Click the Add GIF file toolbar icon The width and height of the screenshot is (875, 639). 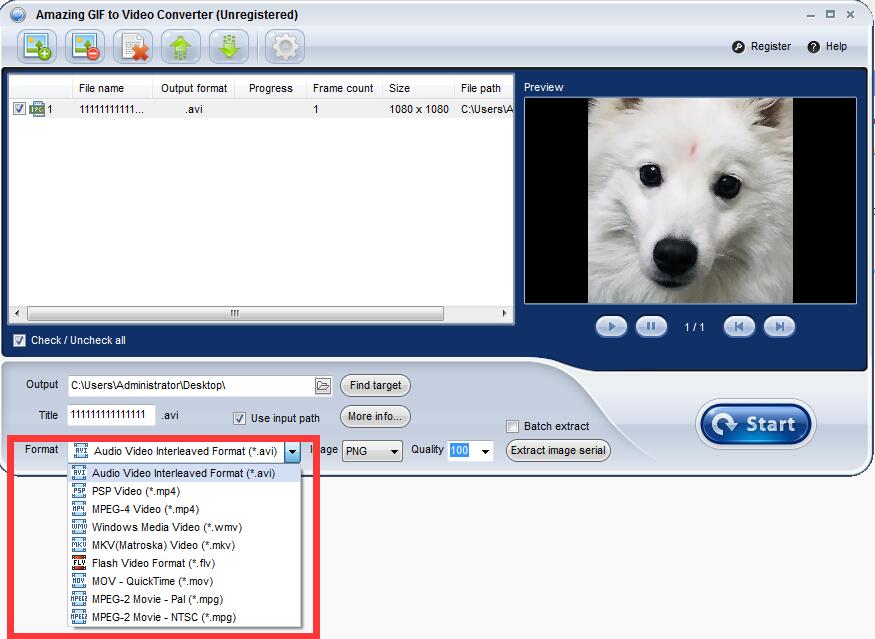pos(37,46)
